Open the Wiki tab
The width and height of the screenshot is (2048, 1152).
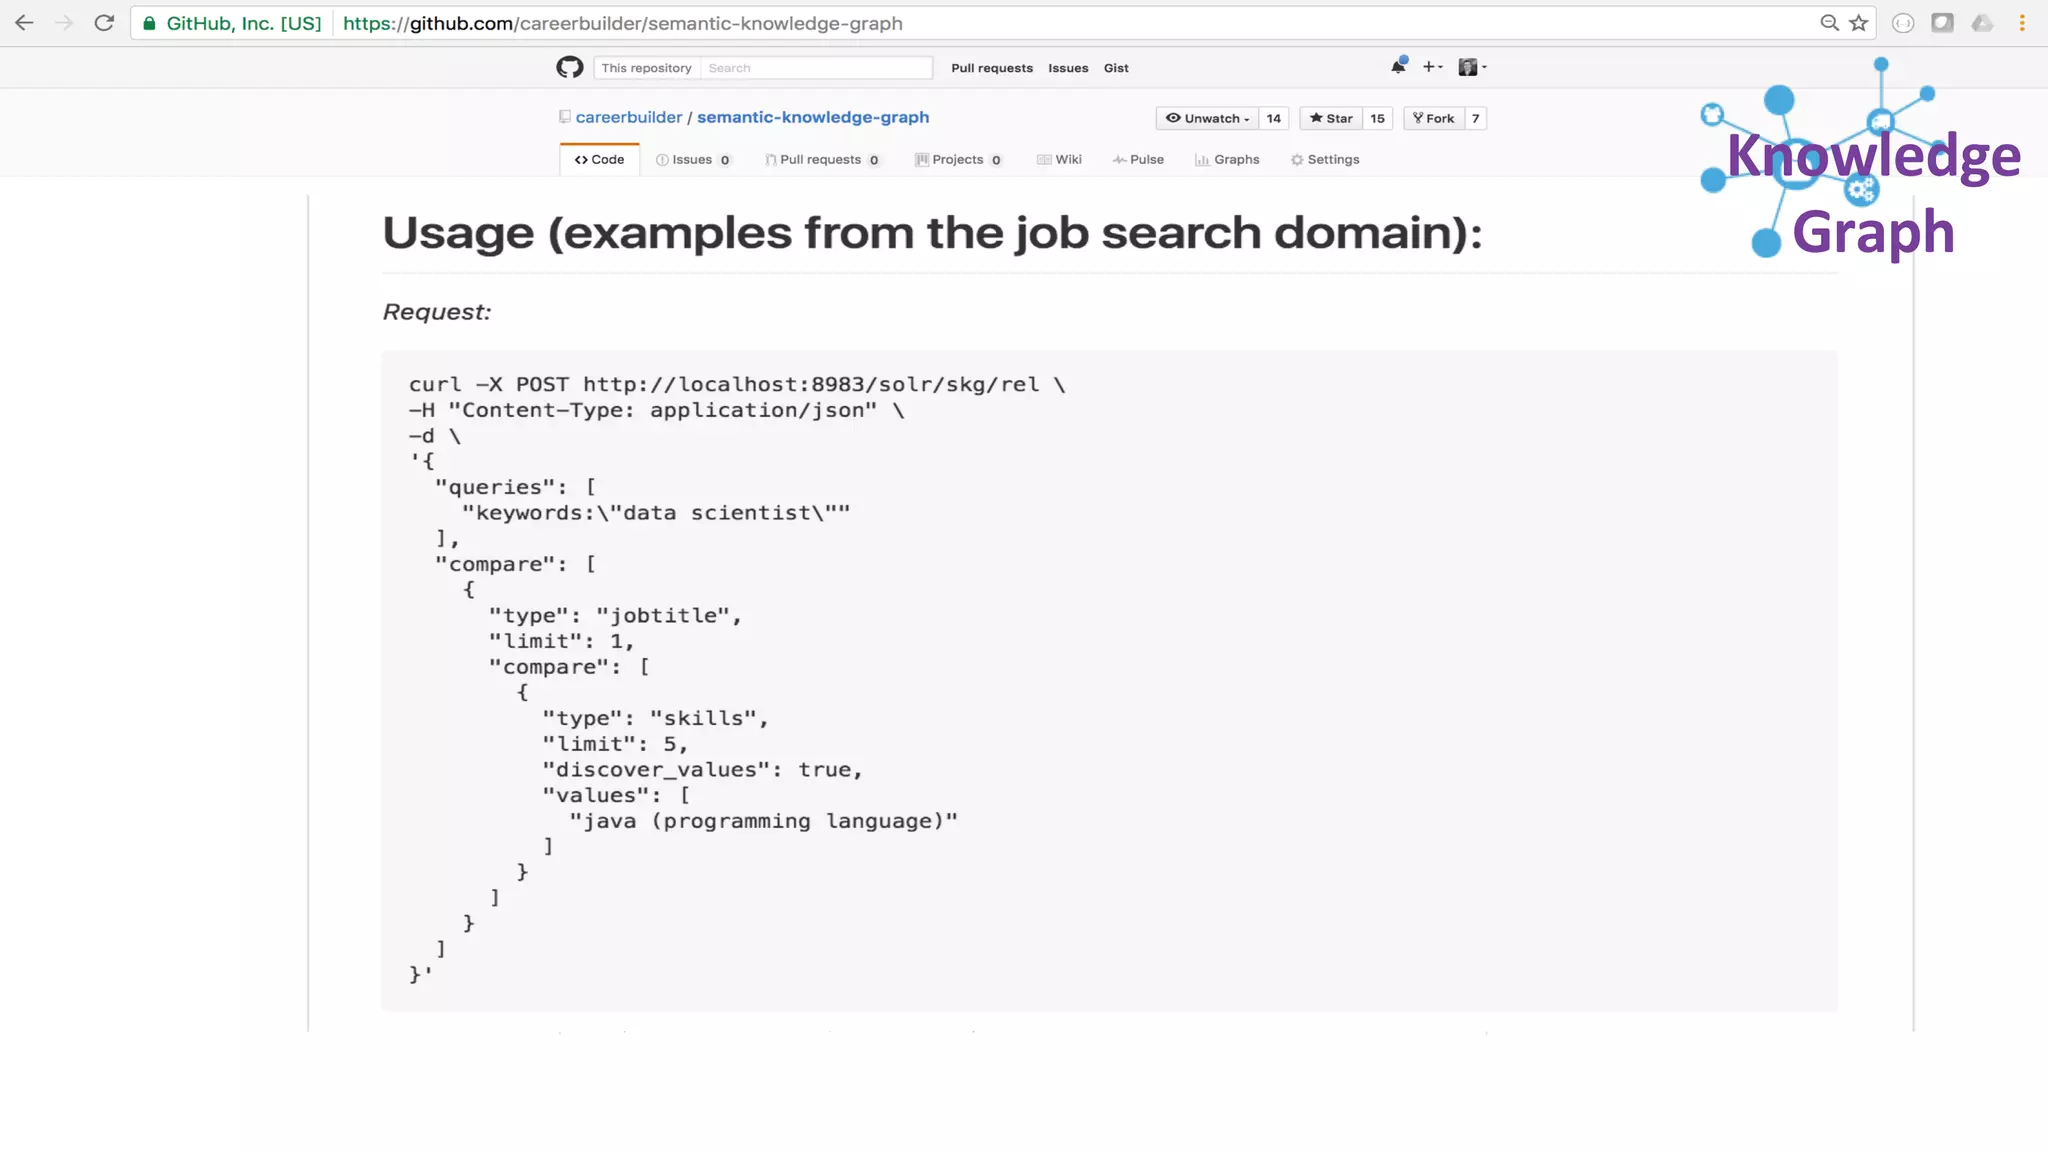[1059, 159]
